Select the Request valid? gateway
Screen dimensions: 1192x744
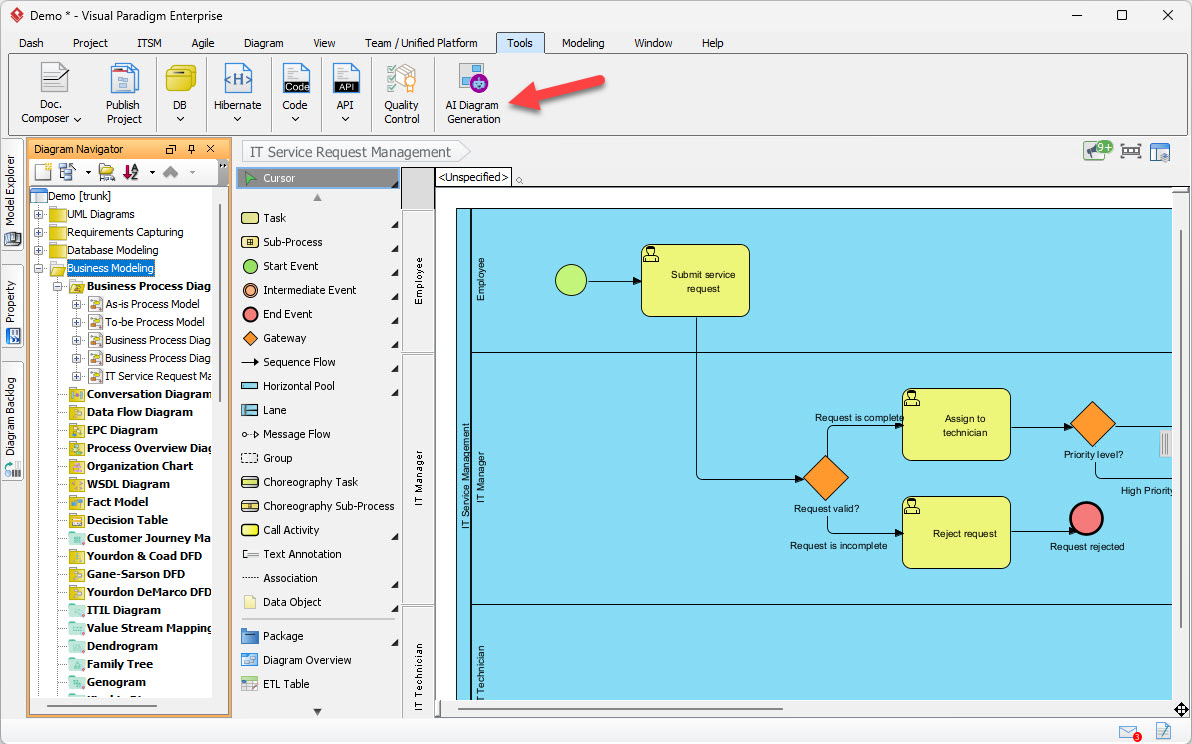tap(826, 478)
